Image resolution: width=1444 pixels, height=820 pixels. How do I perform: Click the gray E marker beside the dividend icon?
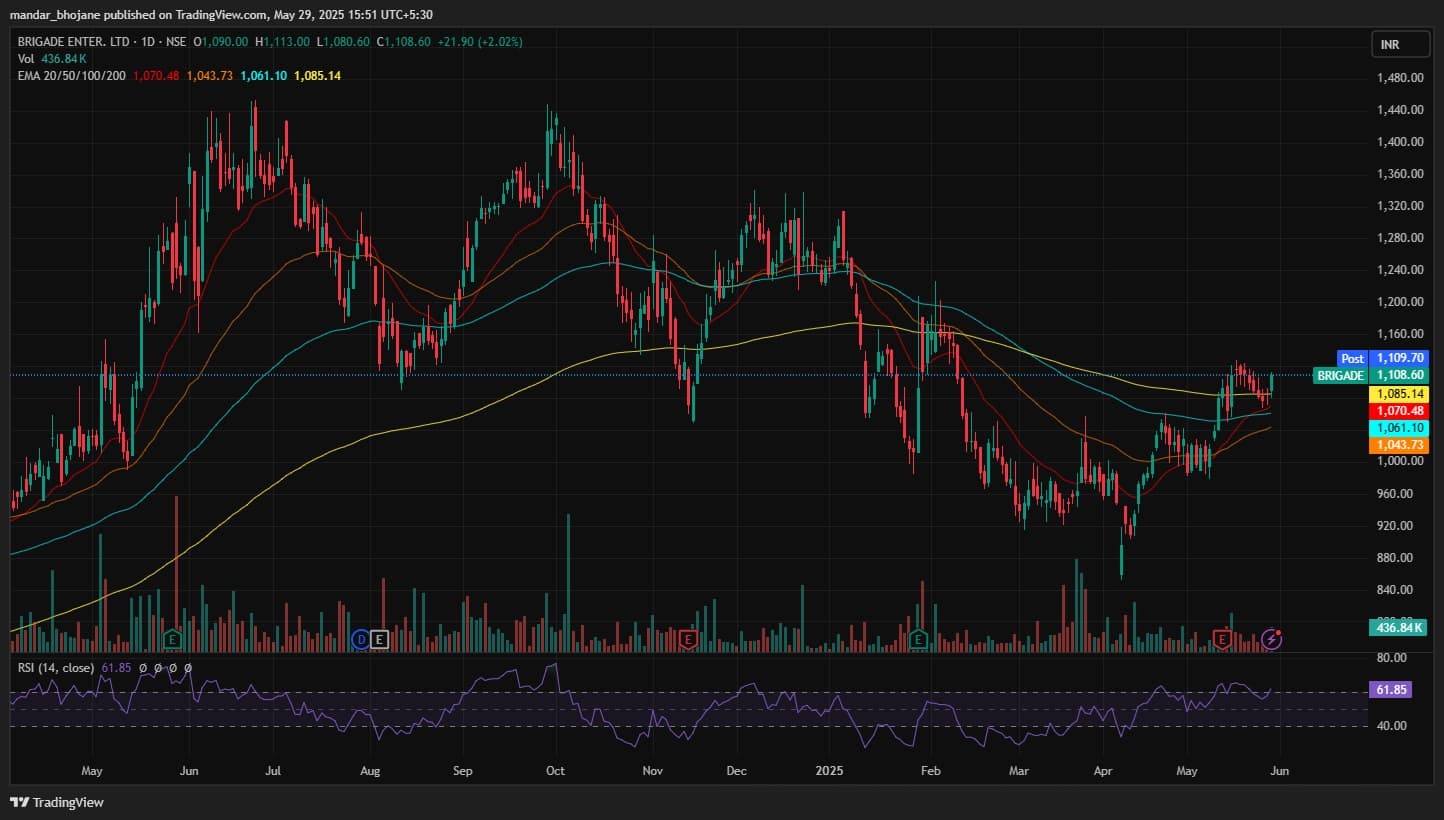click(x=379, y=638)
